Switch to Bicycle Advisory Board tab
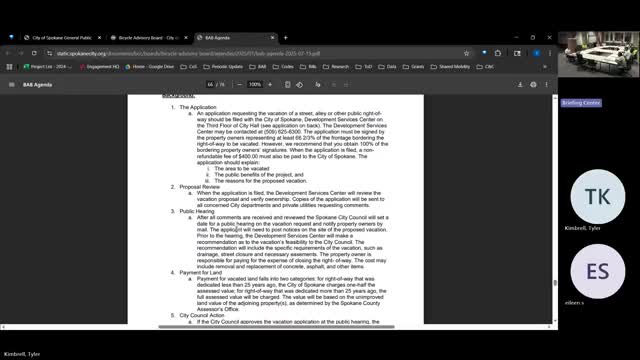Image resolution: width=640 pixels, height=360 pixels. 146,38
